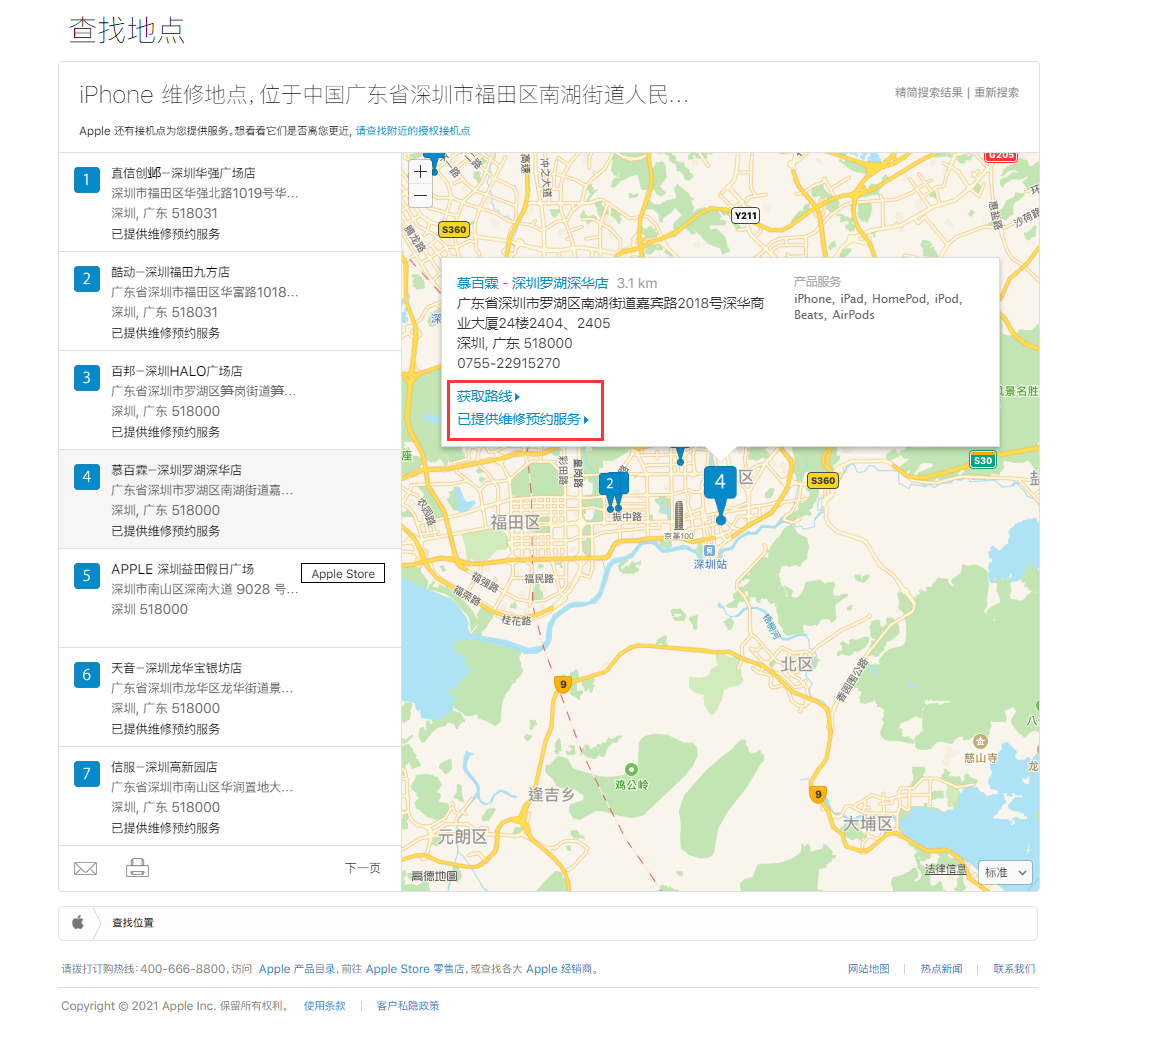Go to the next page via 下一页
This screenshot has height=1045, width=1167.
pyautogui.click(x=363, y=868)
